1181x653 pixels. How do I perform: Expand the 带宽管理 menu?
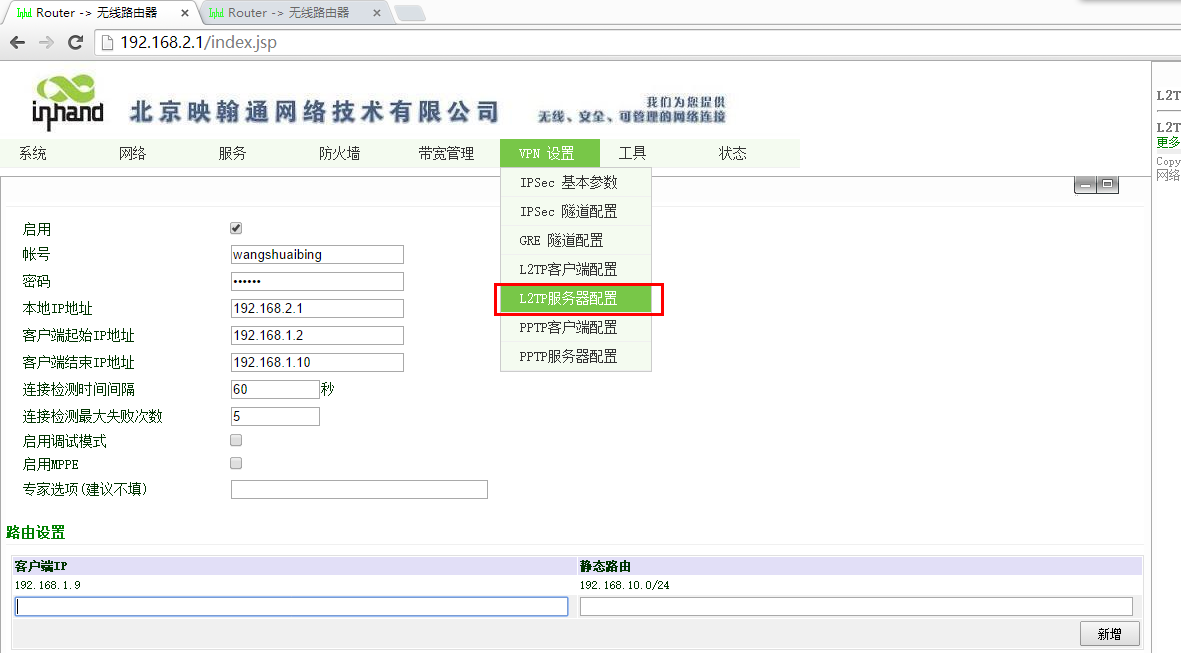(446, 153)
